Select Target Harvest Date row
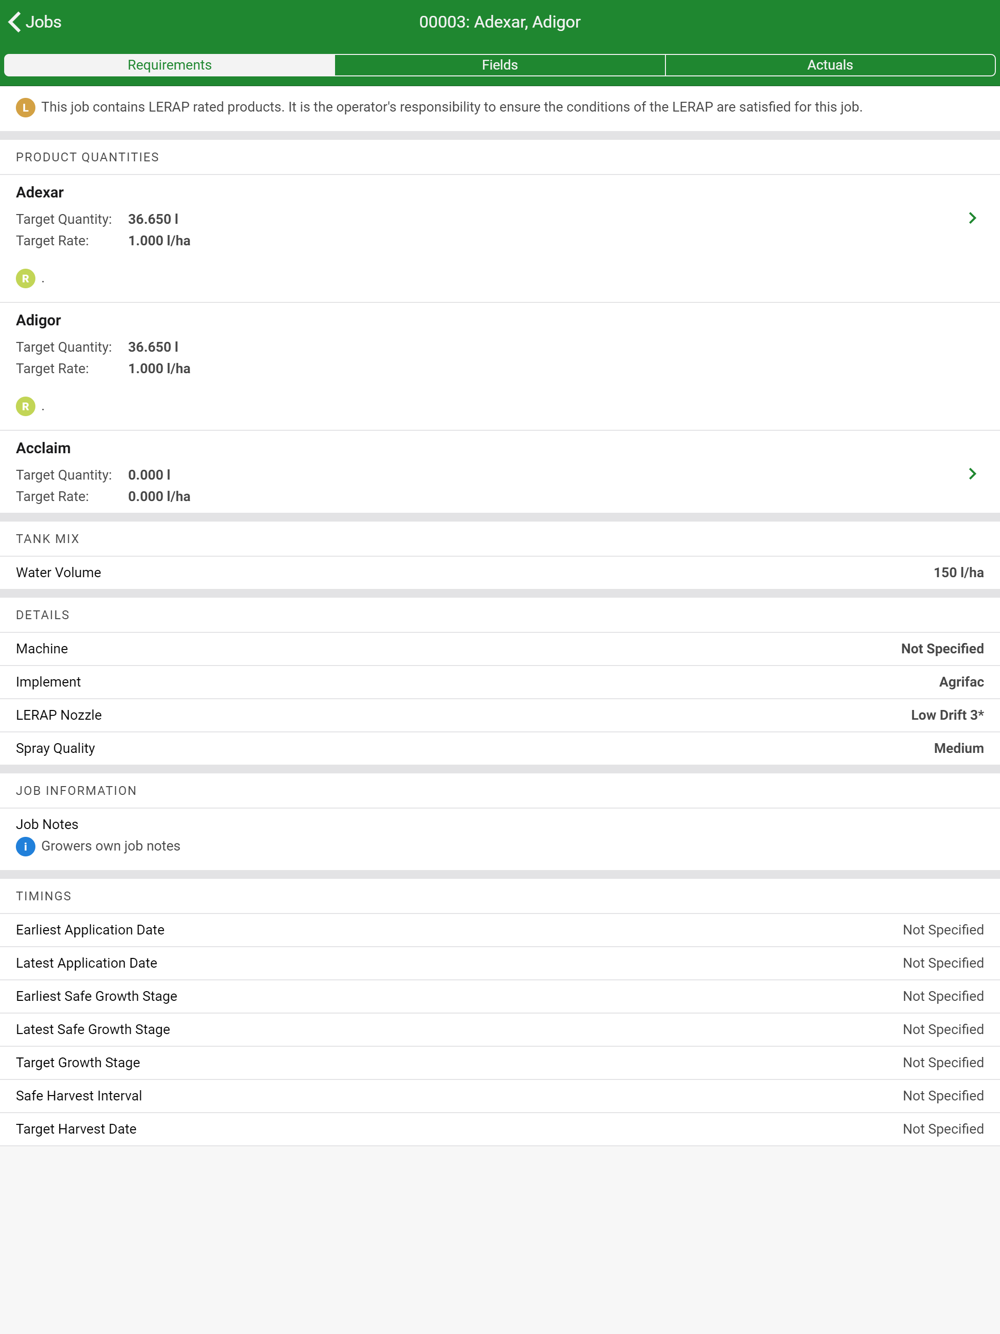1000x1334 pixels. pos(500,1129)
